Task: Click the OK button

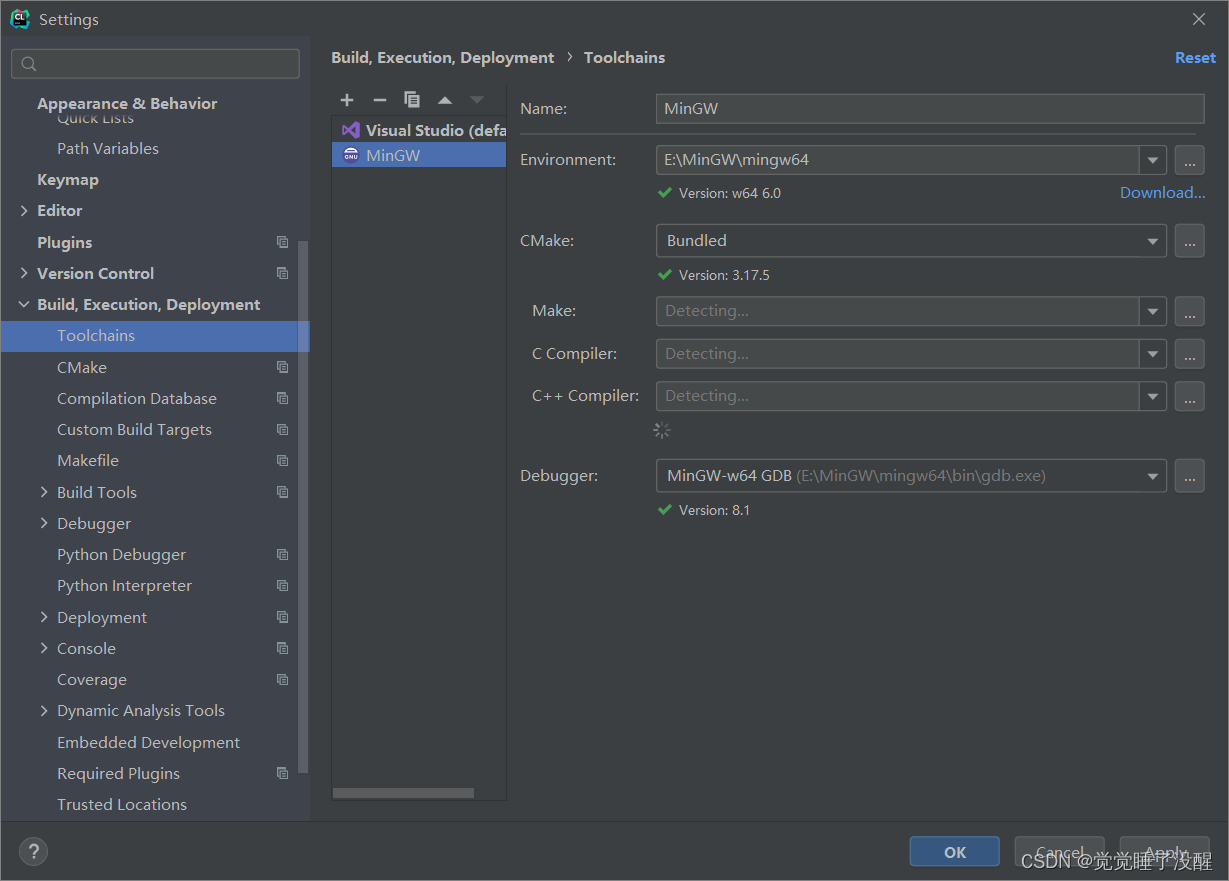Action: [x=954, y=852]
